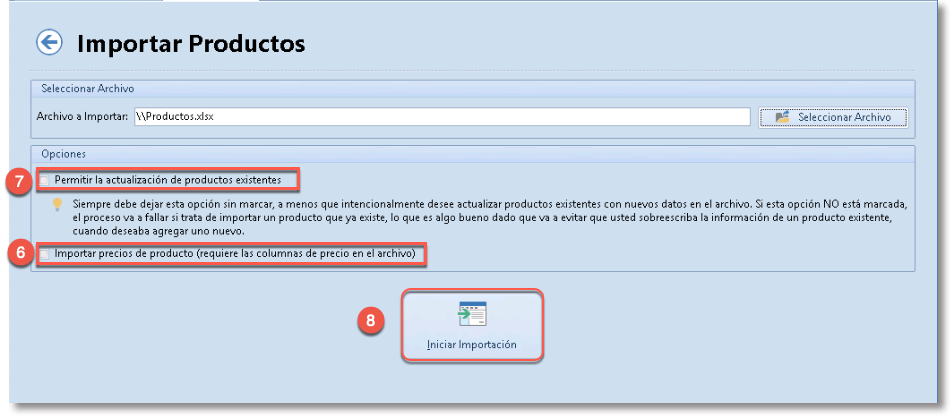Check Importar precios de producto option
This screenshot has width=951, height=416.
(x=44, y=255)
